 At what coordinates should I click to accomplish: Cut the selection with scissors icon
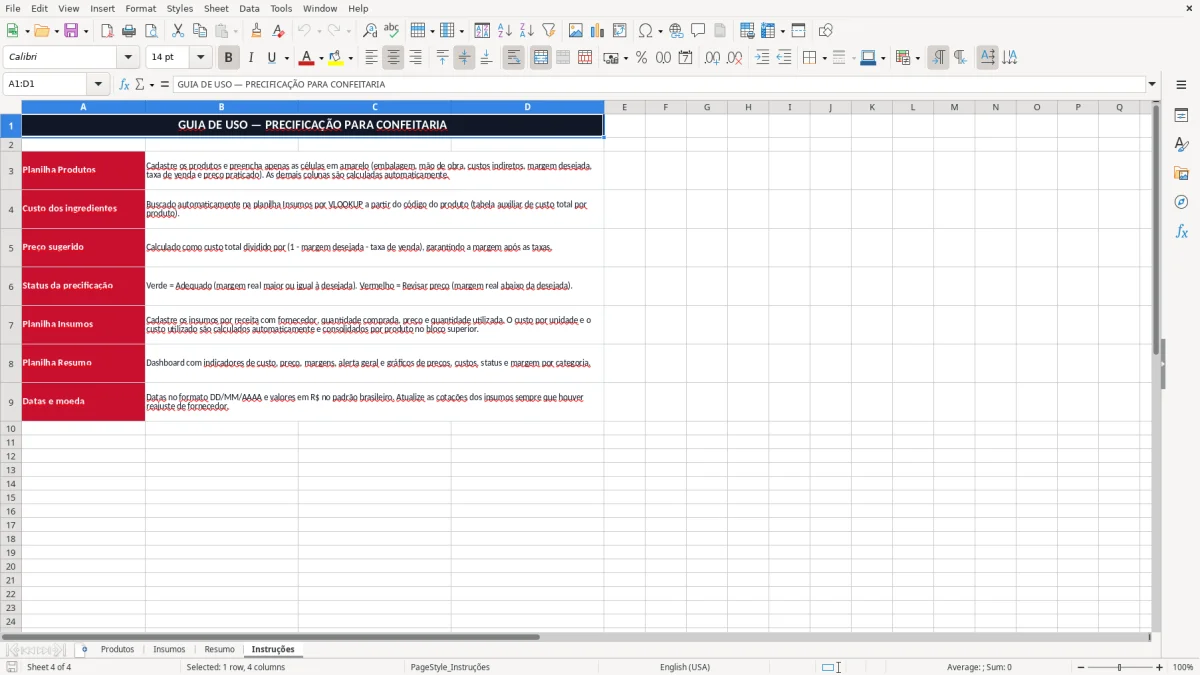click(x=177, y=31)
